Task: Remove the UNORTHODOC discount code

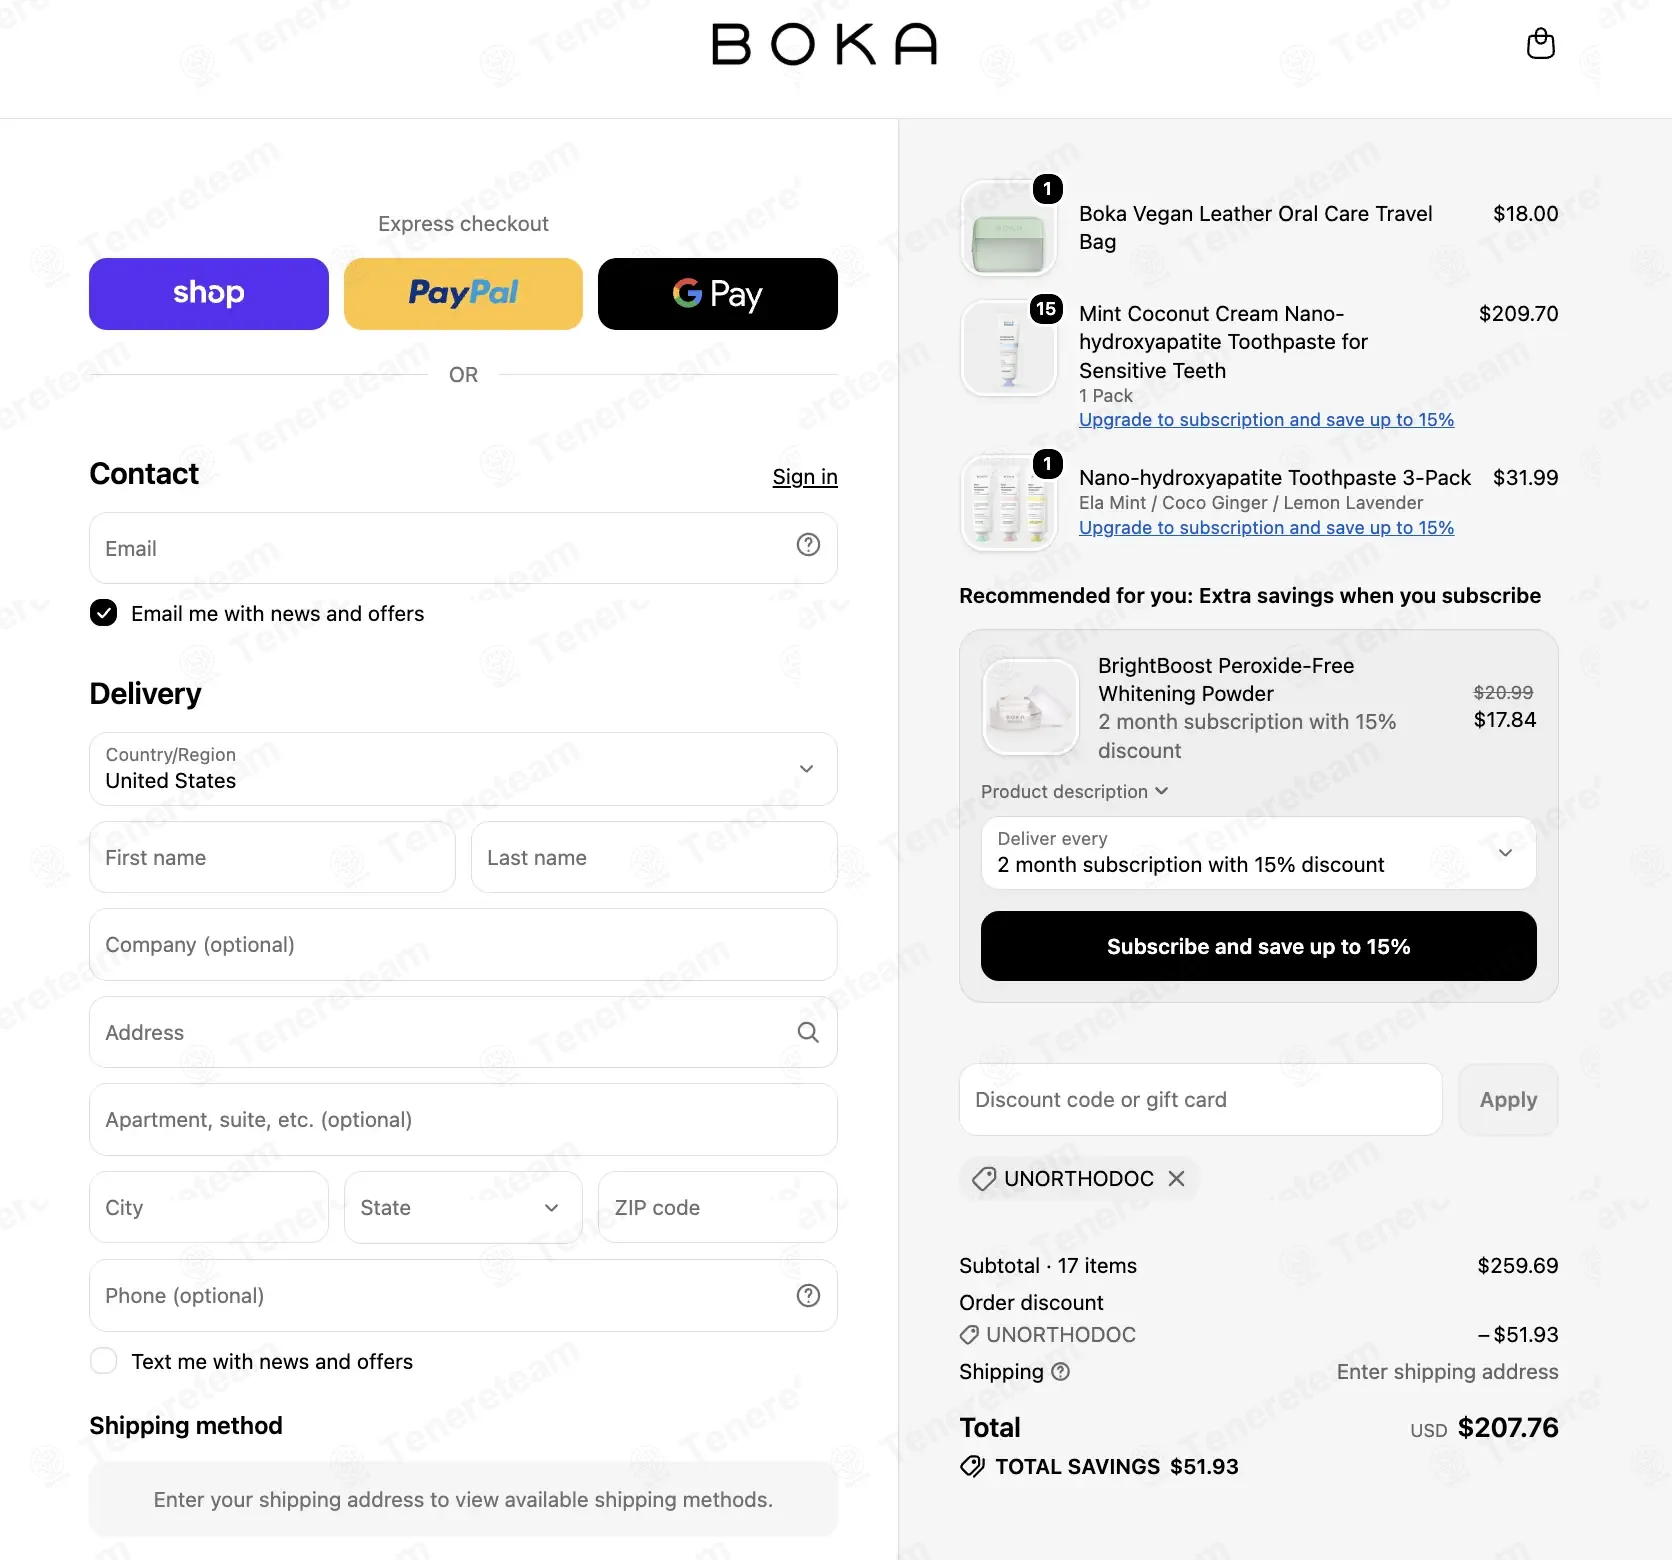Action: [x=1177, y=1178]
